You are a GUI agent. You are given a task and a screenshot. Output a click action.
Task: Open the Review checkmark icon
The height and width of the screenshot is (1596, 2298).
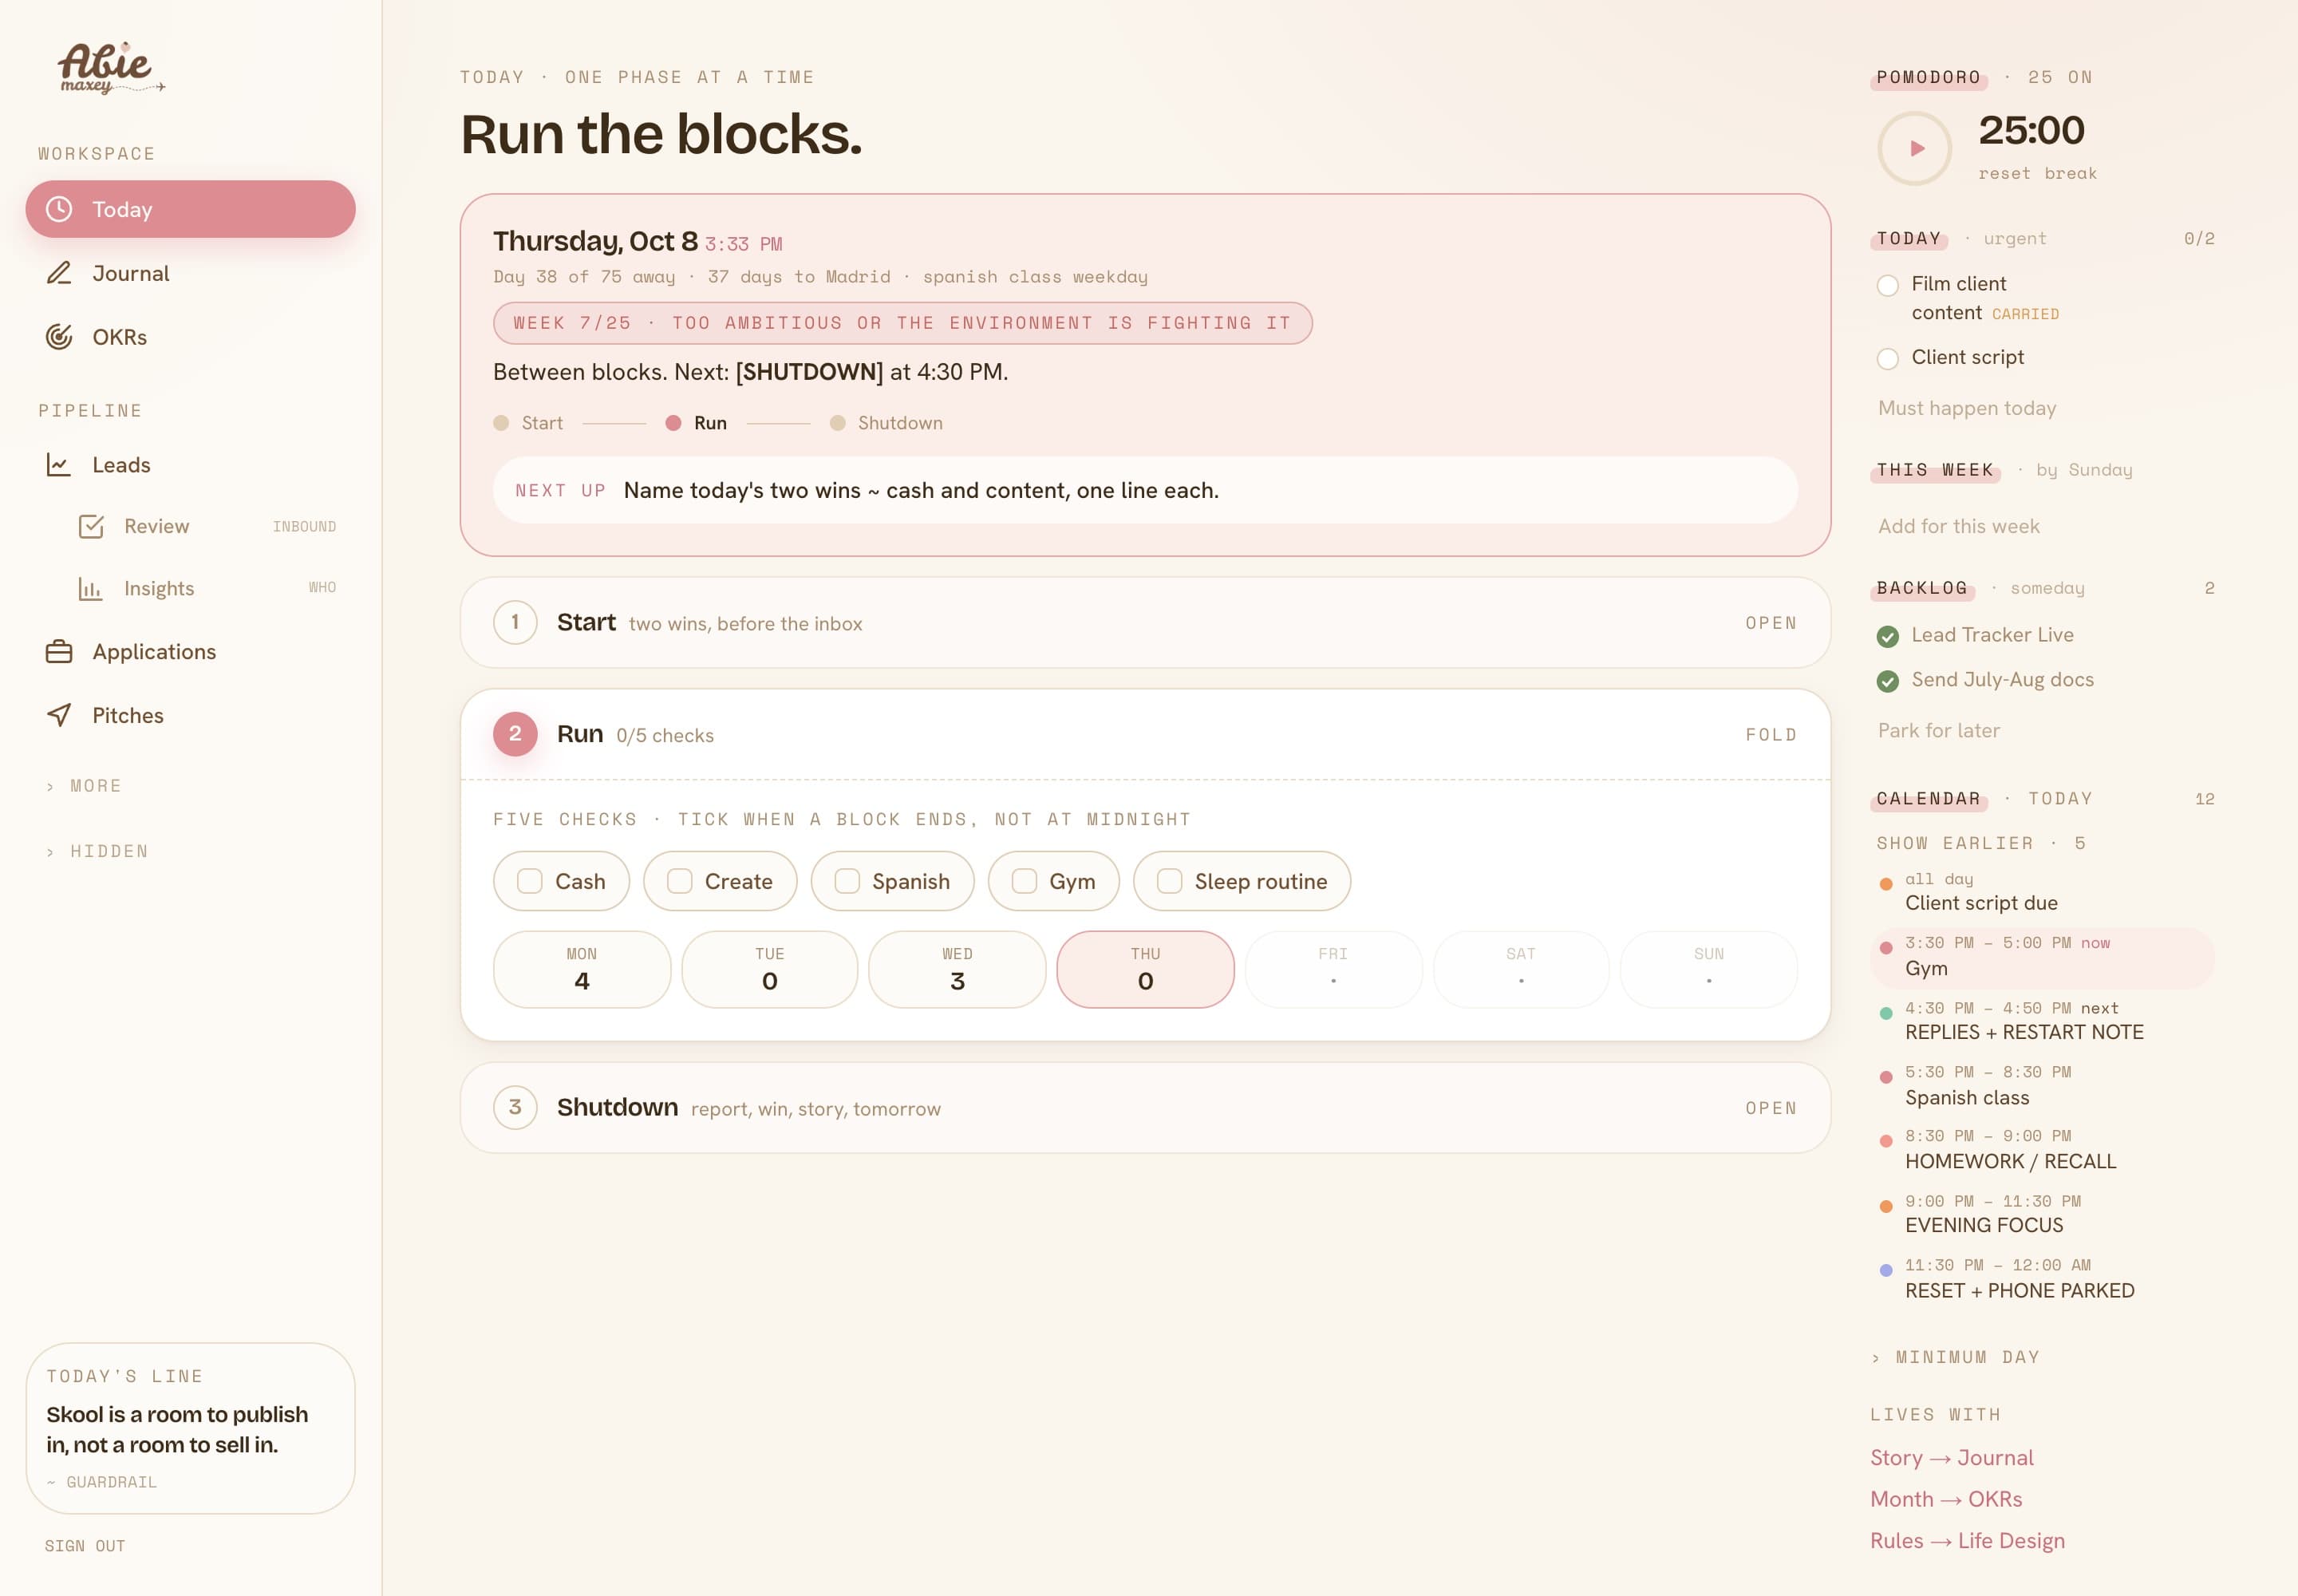91,526
